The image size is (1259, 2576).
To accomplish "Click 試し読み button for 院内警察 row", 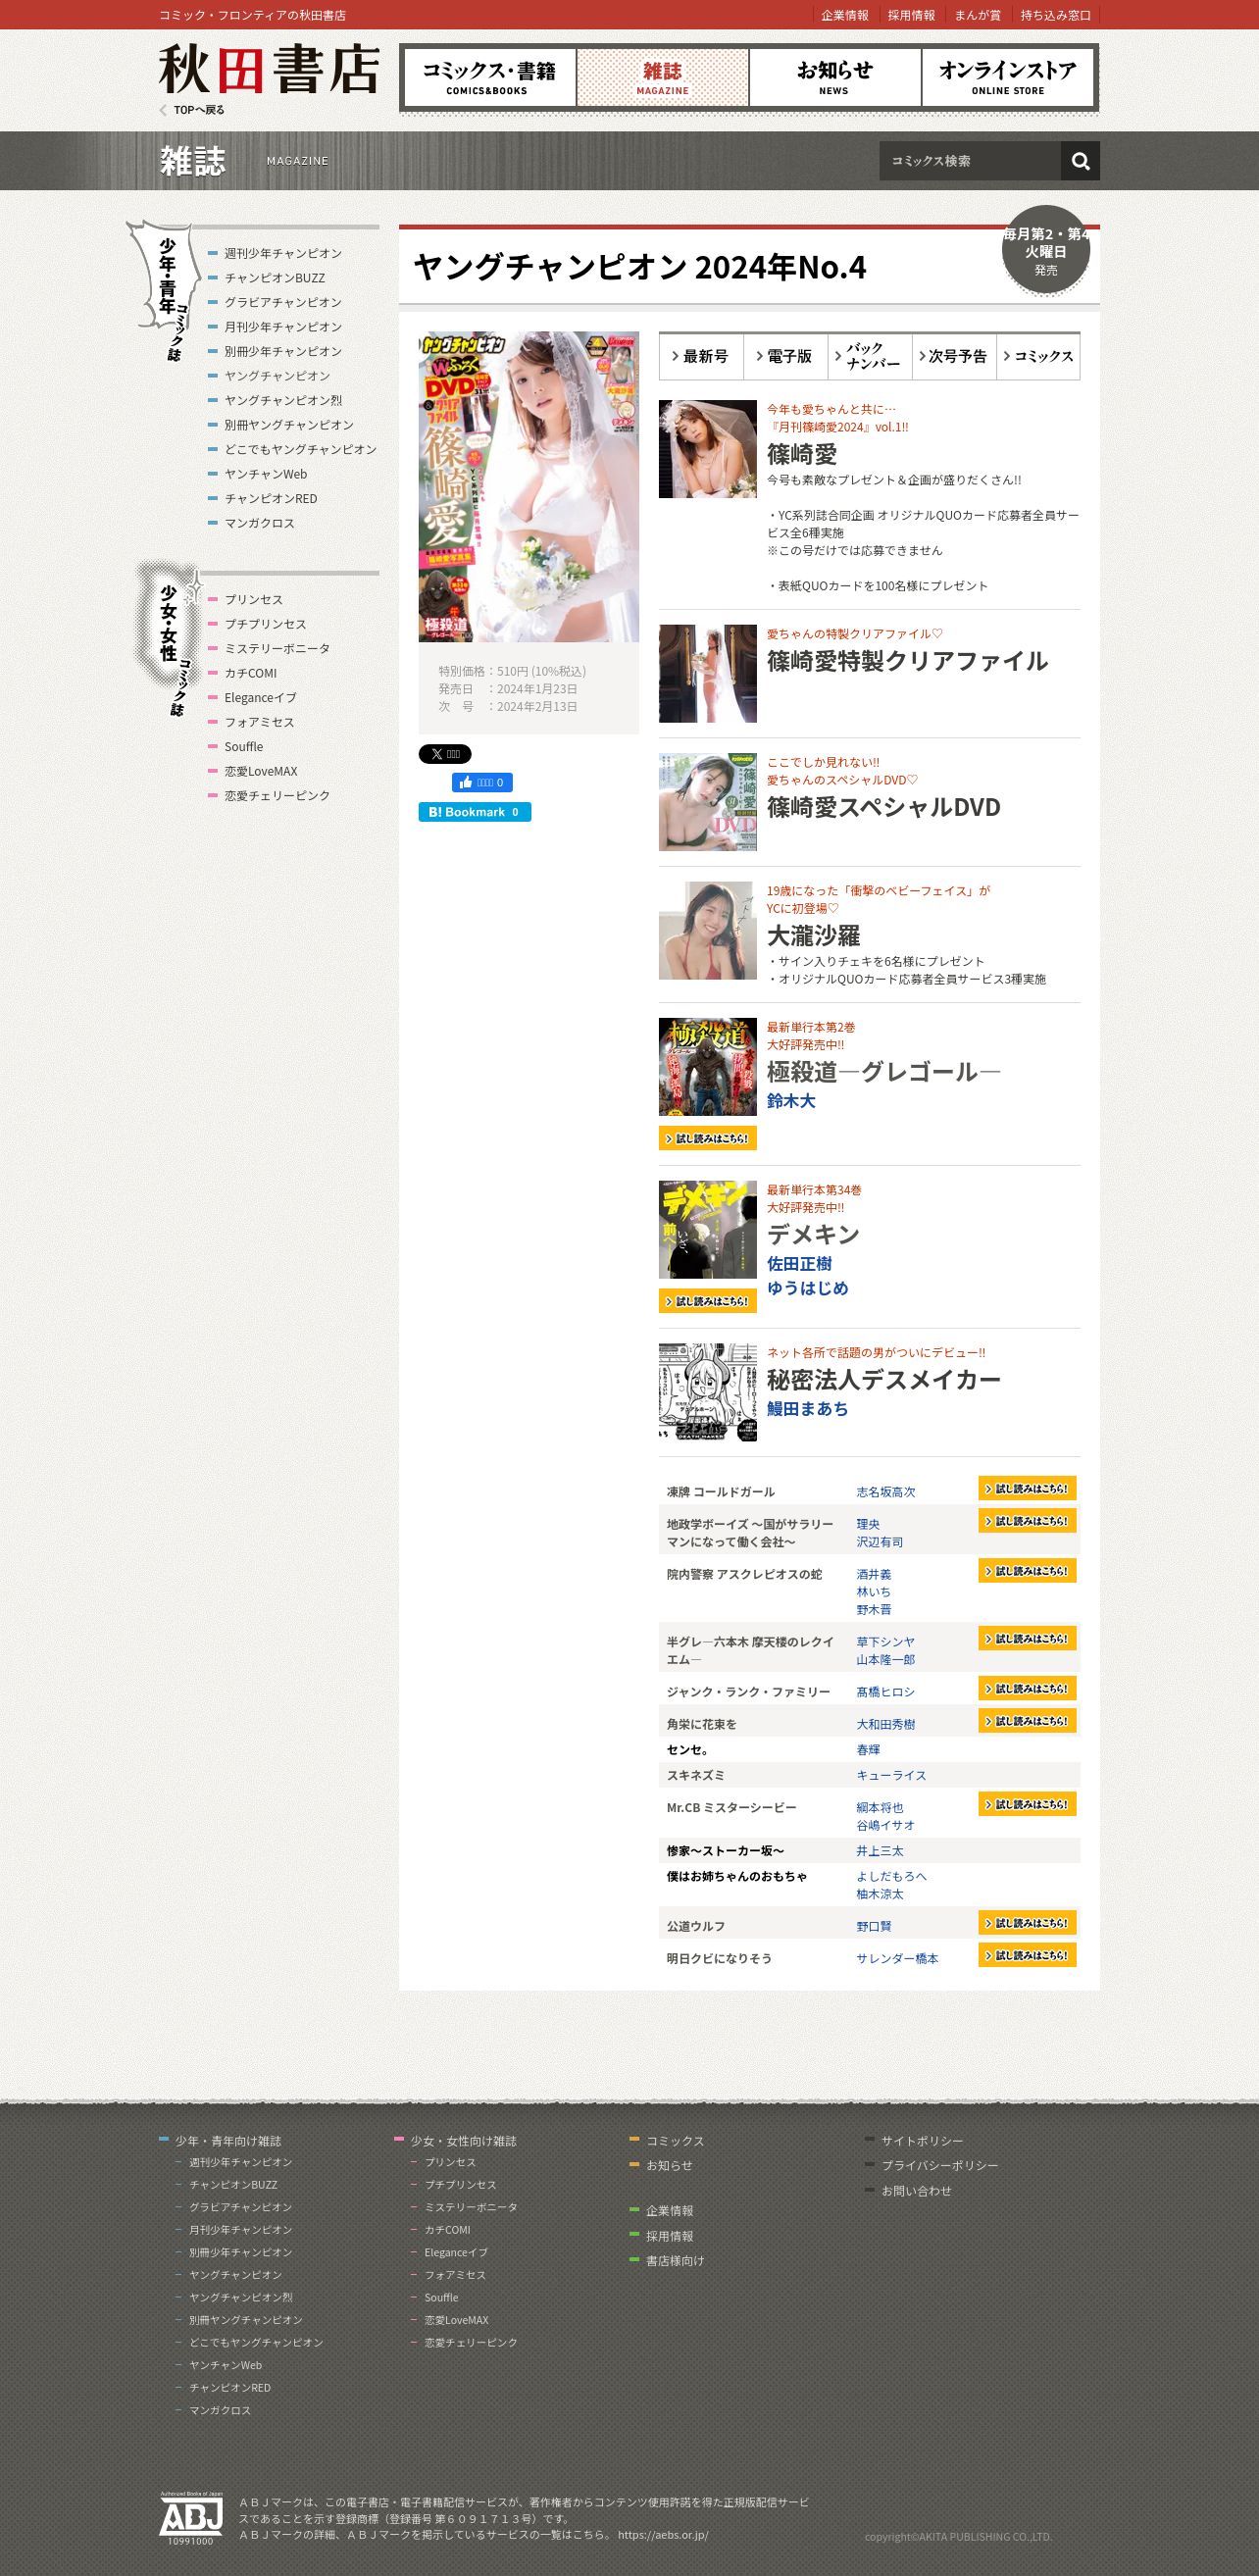I will click(x=1027, y=1571).
